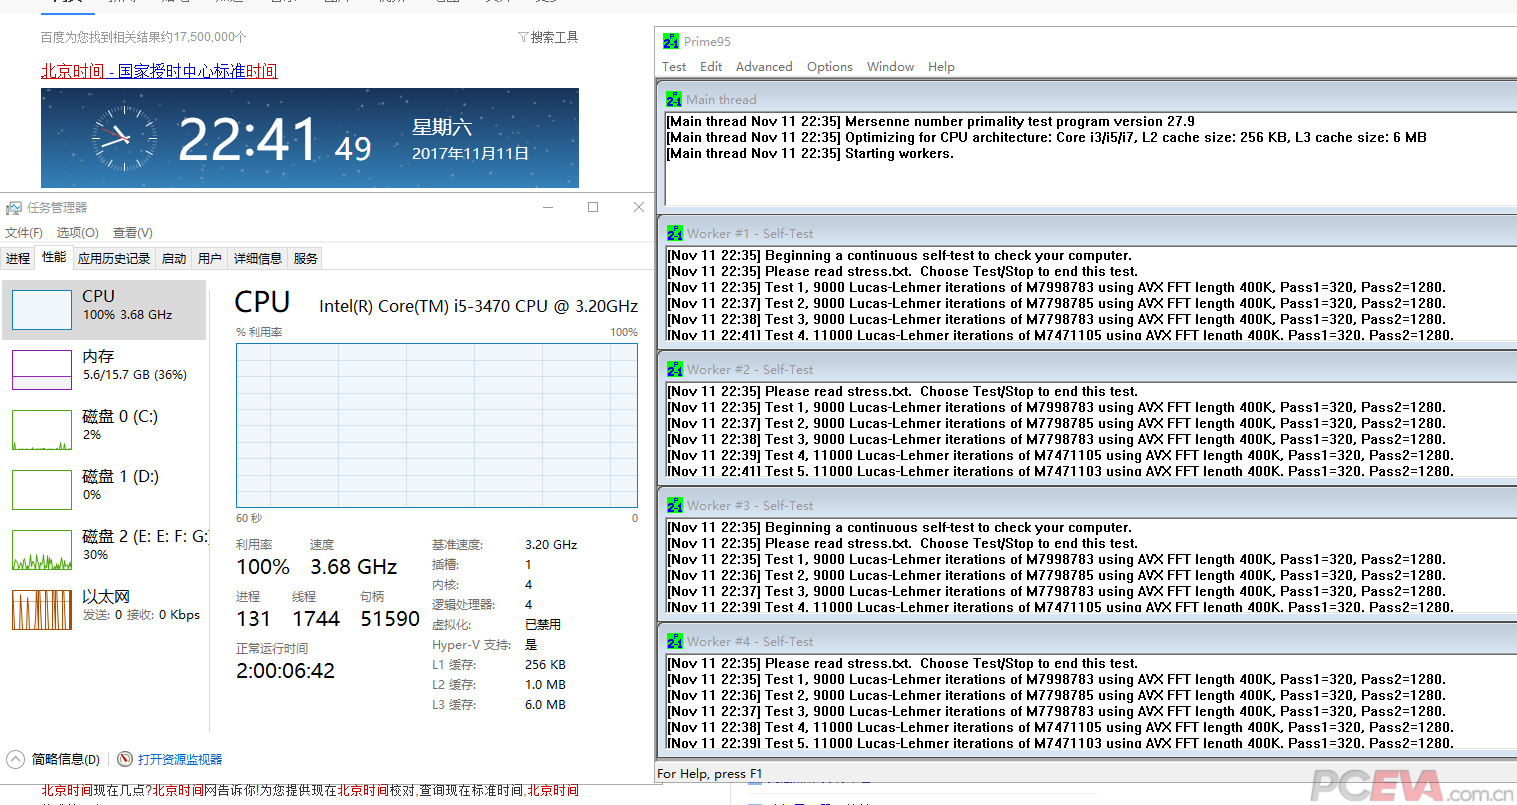Click the 1744 threads value
The width and height of the screenshot is (1517, 805).
click(x=316, y=619)
